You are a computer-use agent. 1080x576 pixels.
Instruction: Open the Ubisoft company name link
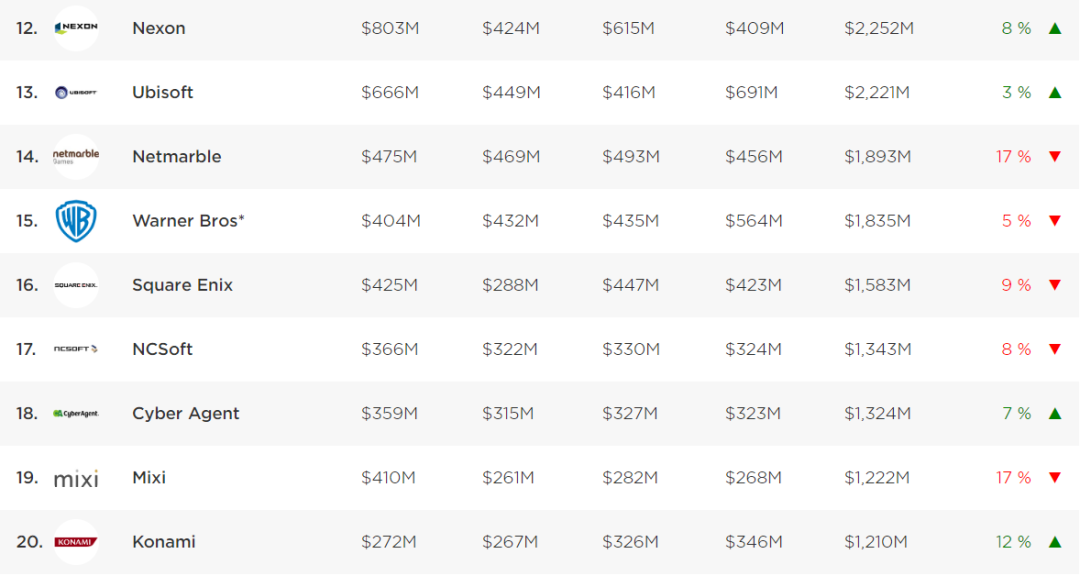pos(163,92)
